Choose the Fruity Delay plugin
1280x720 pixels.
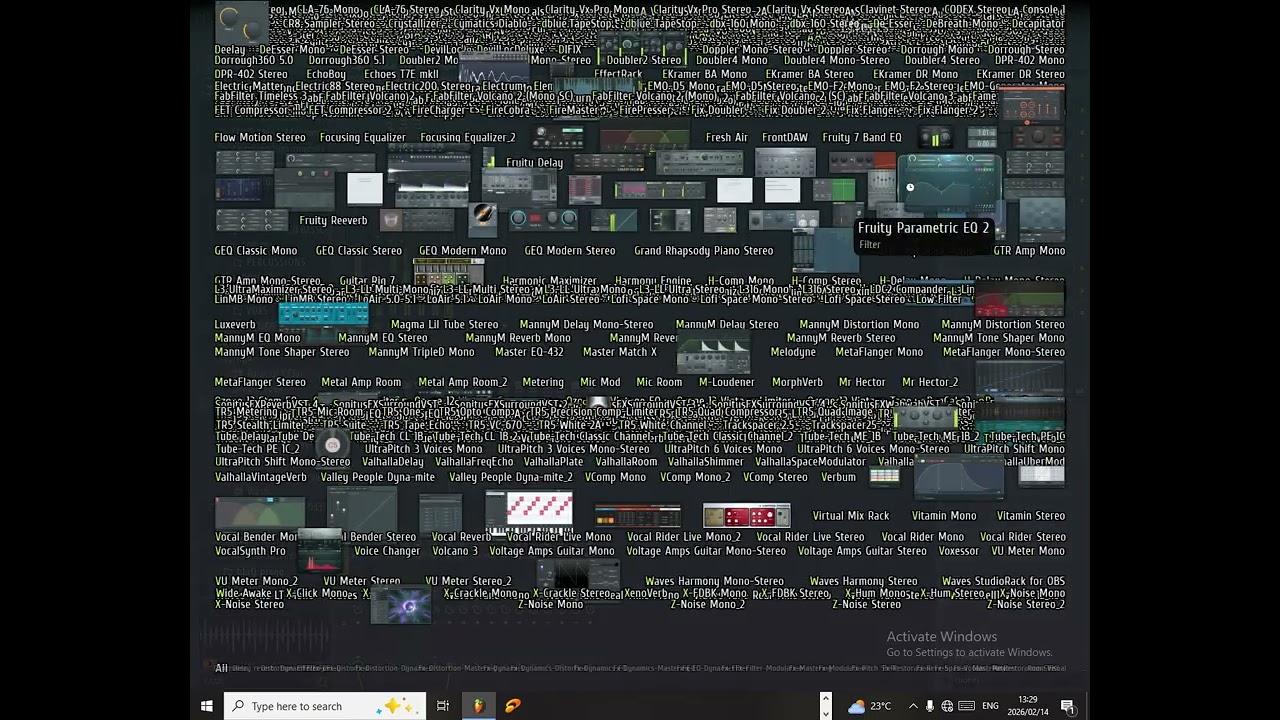(x=534, y=162)
